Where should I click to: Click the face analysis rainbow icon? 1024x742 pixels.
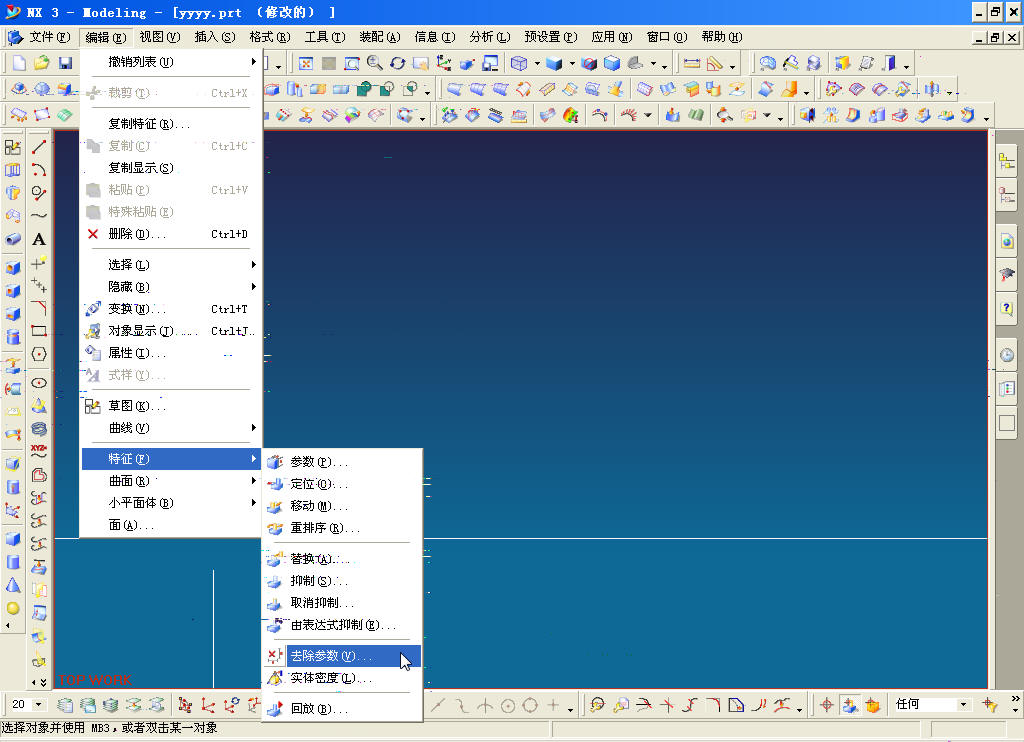[x=571, y=116]
